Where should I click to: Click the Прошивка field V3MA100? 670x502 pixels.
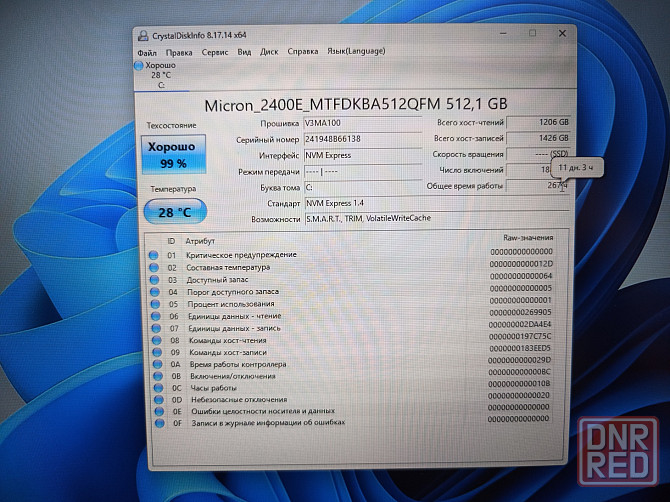click(362, 123)
